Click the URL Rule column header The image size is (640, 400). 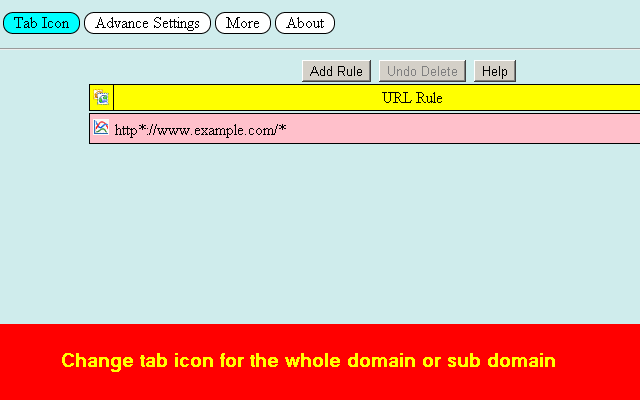(412, 98)
